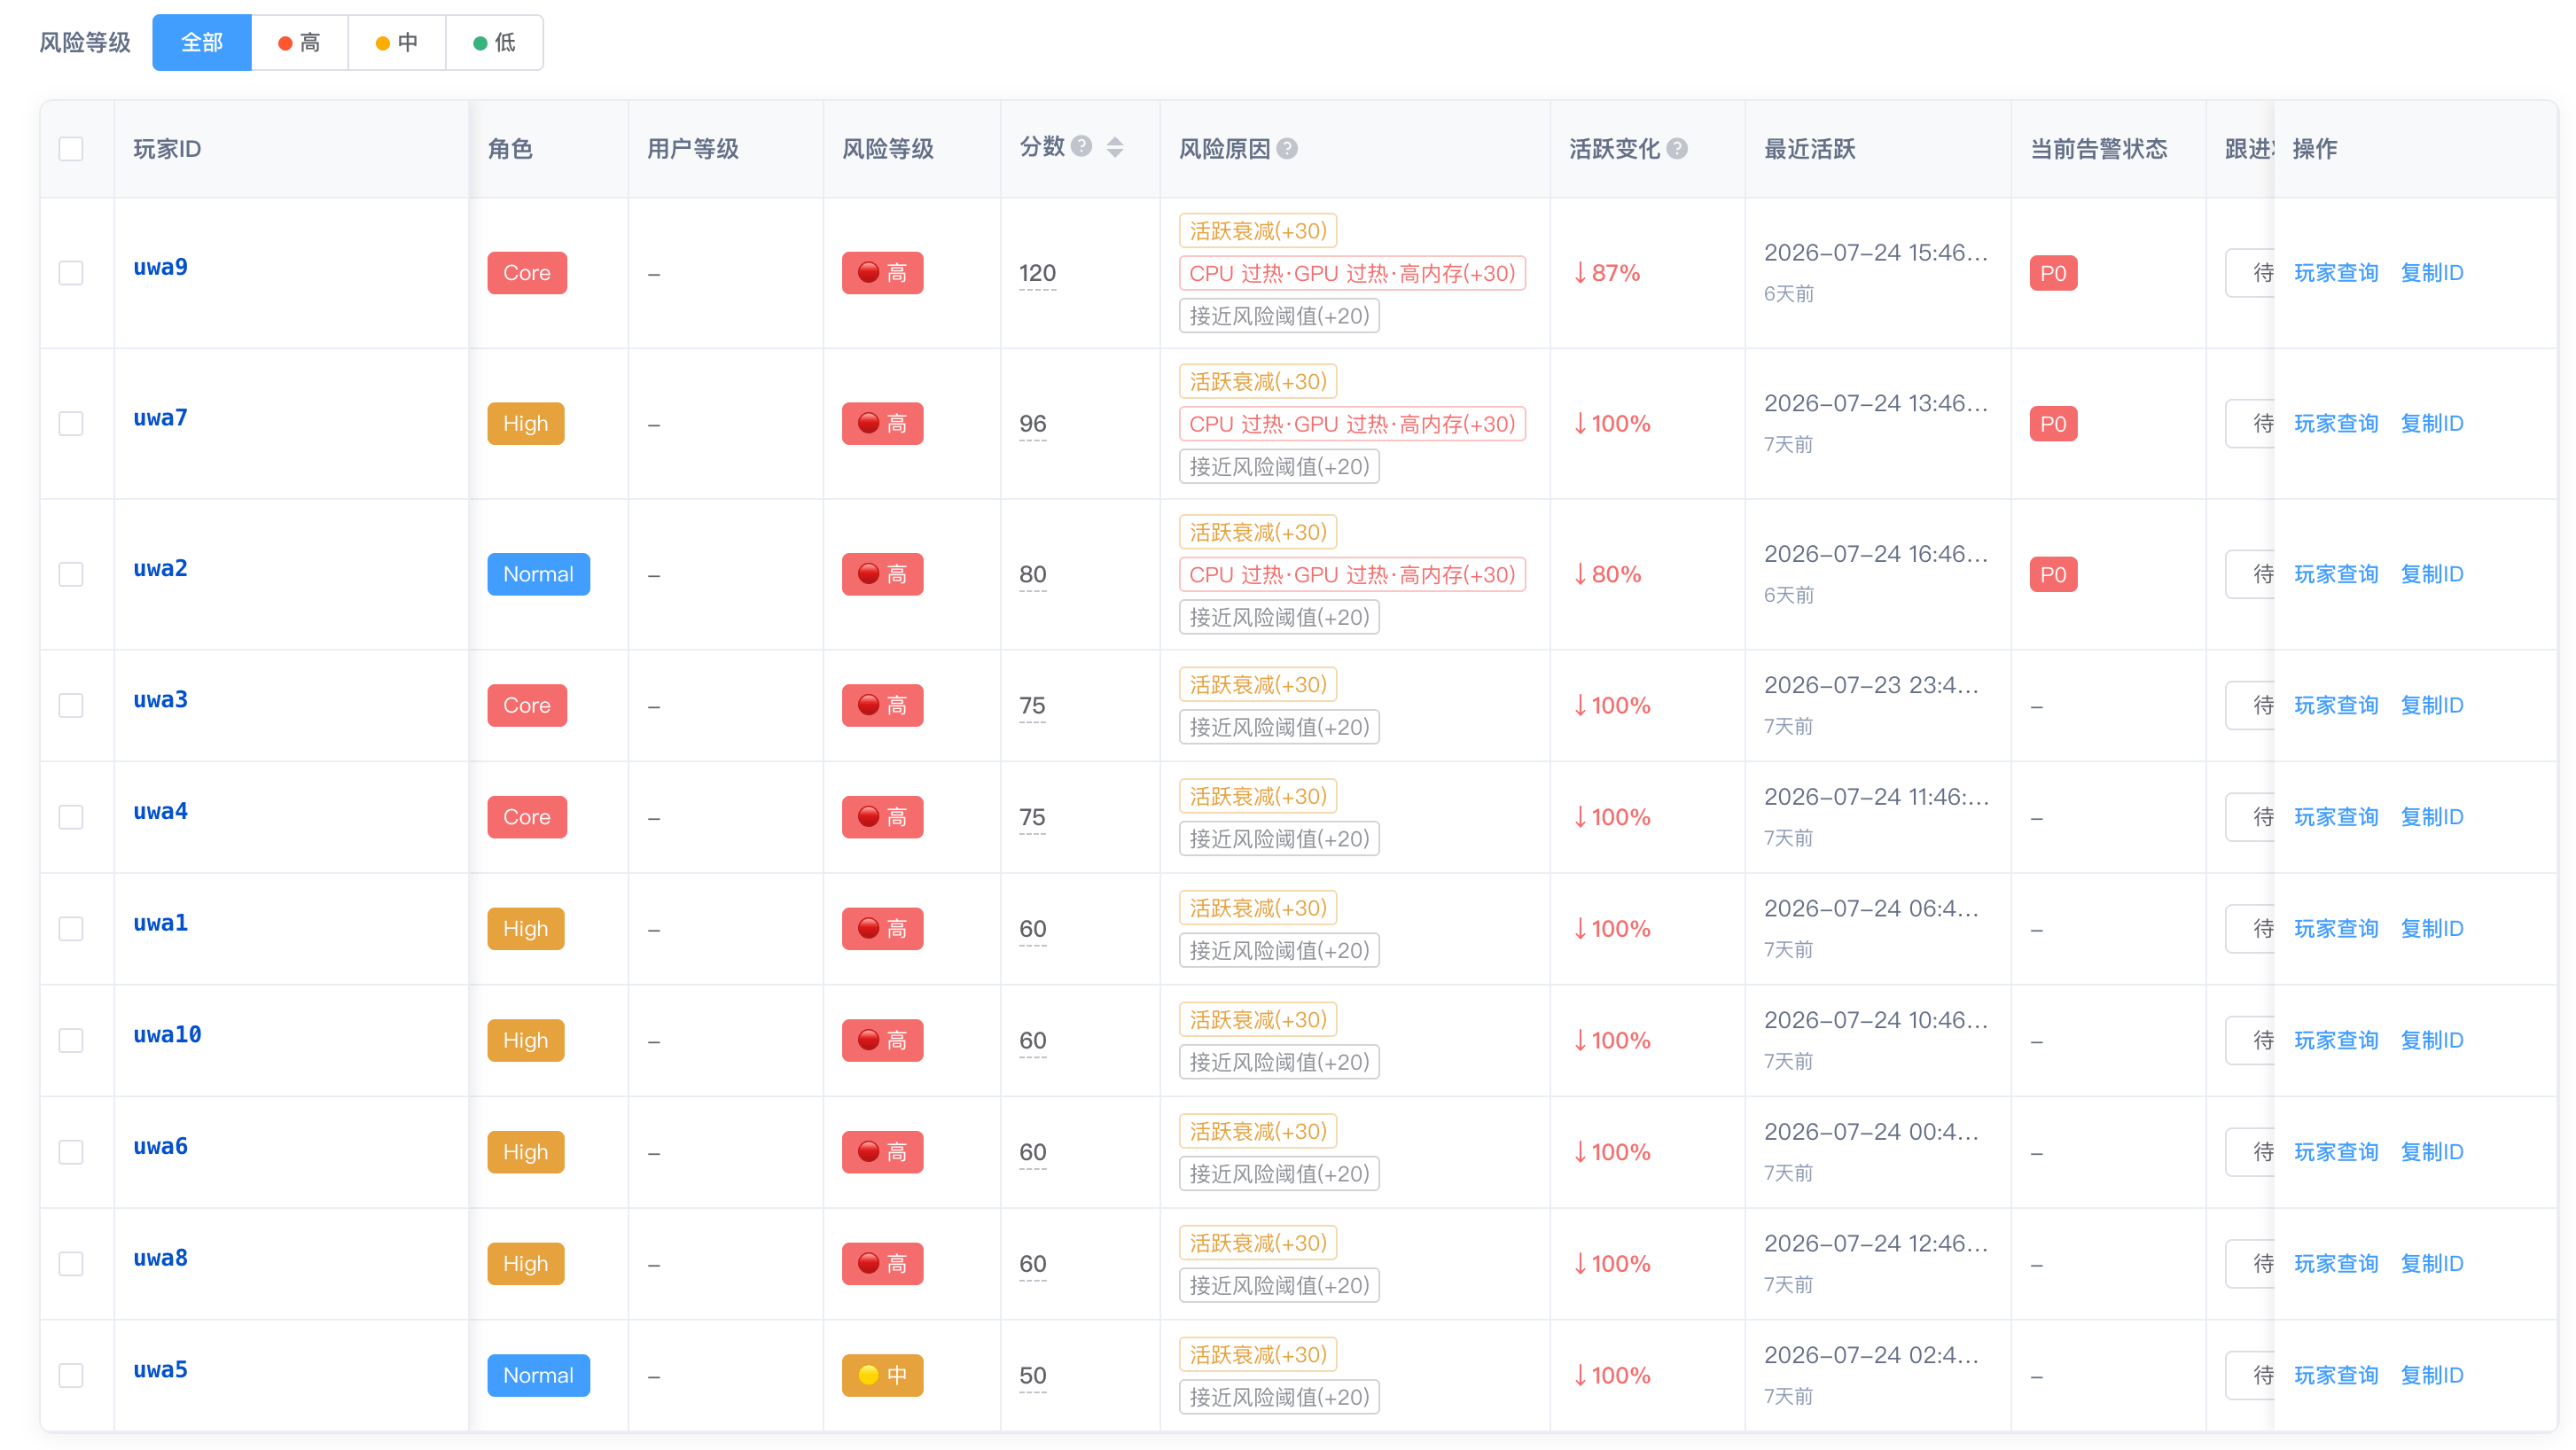Click the ↓87% activity change for uwa9
Viewport: 2576px width, 1450px height.
click(x=1606, y=273)
